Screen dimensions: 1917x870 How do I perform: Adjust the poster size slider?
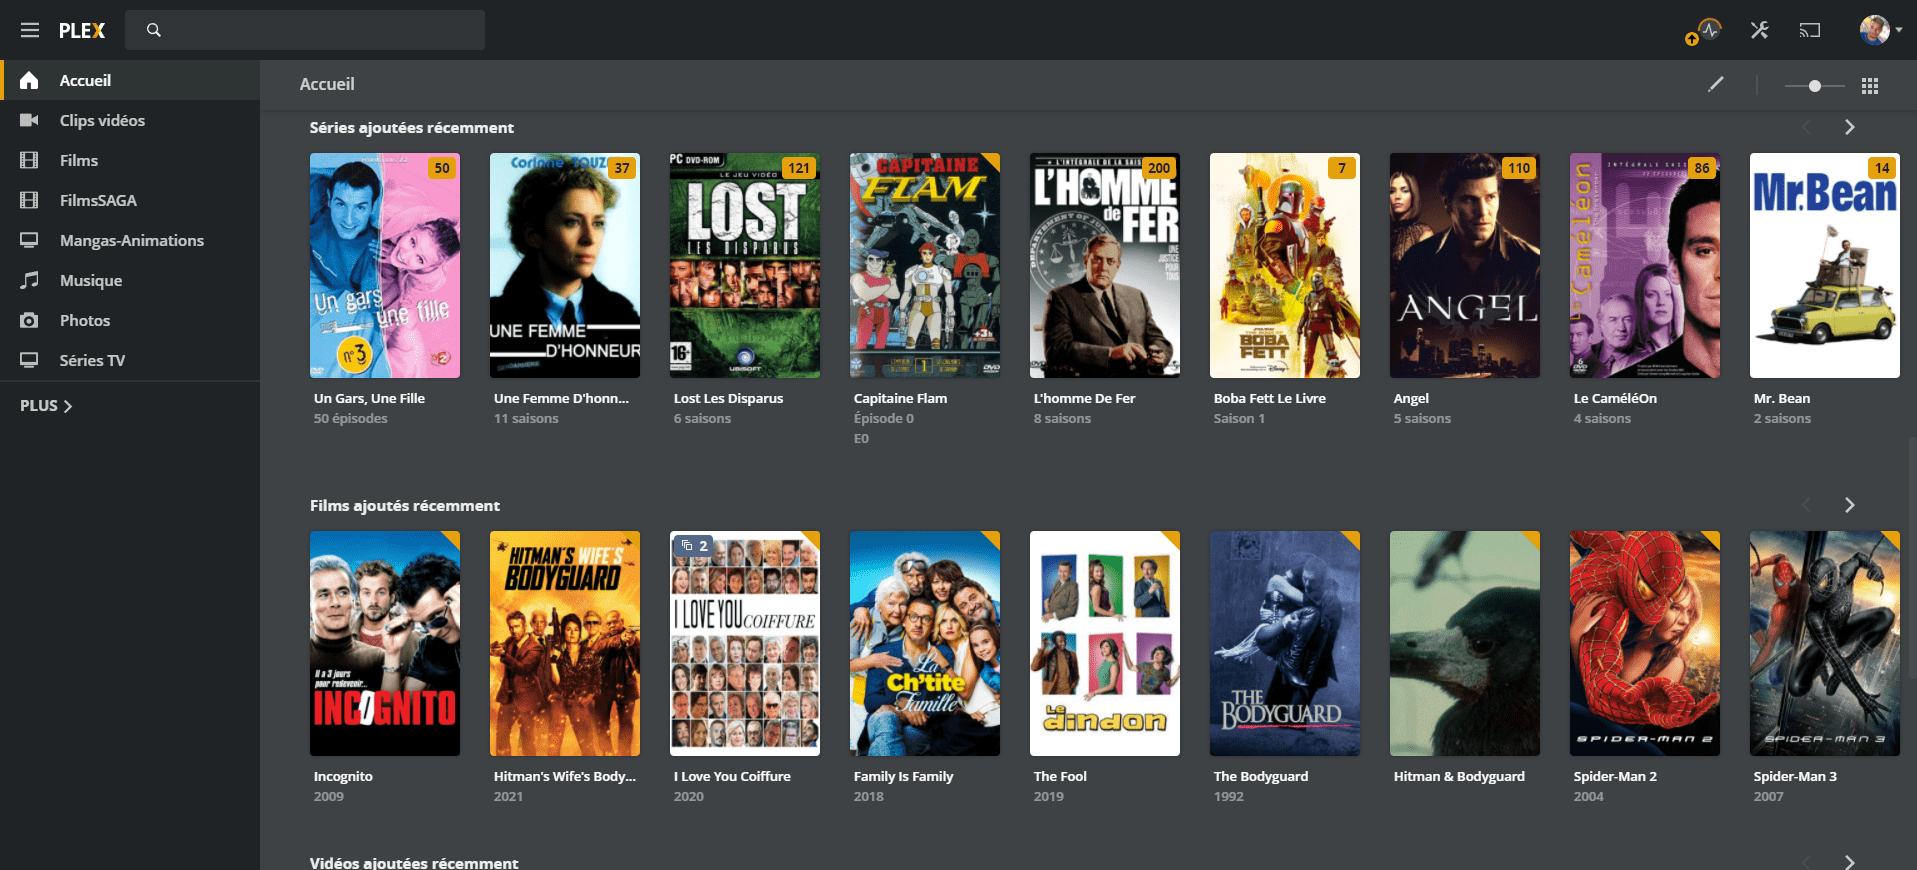pyautogui.click(x=1814, y=86)
